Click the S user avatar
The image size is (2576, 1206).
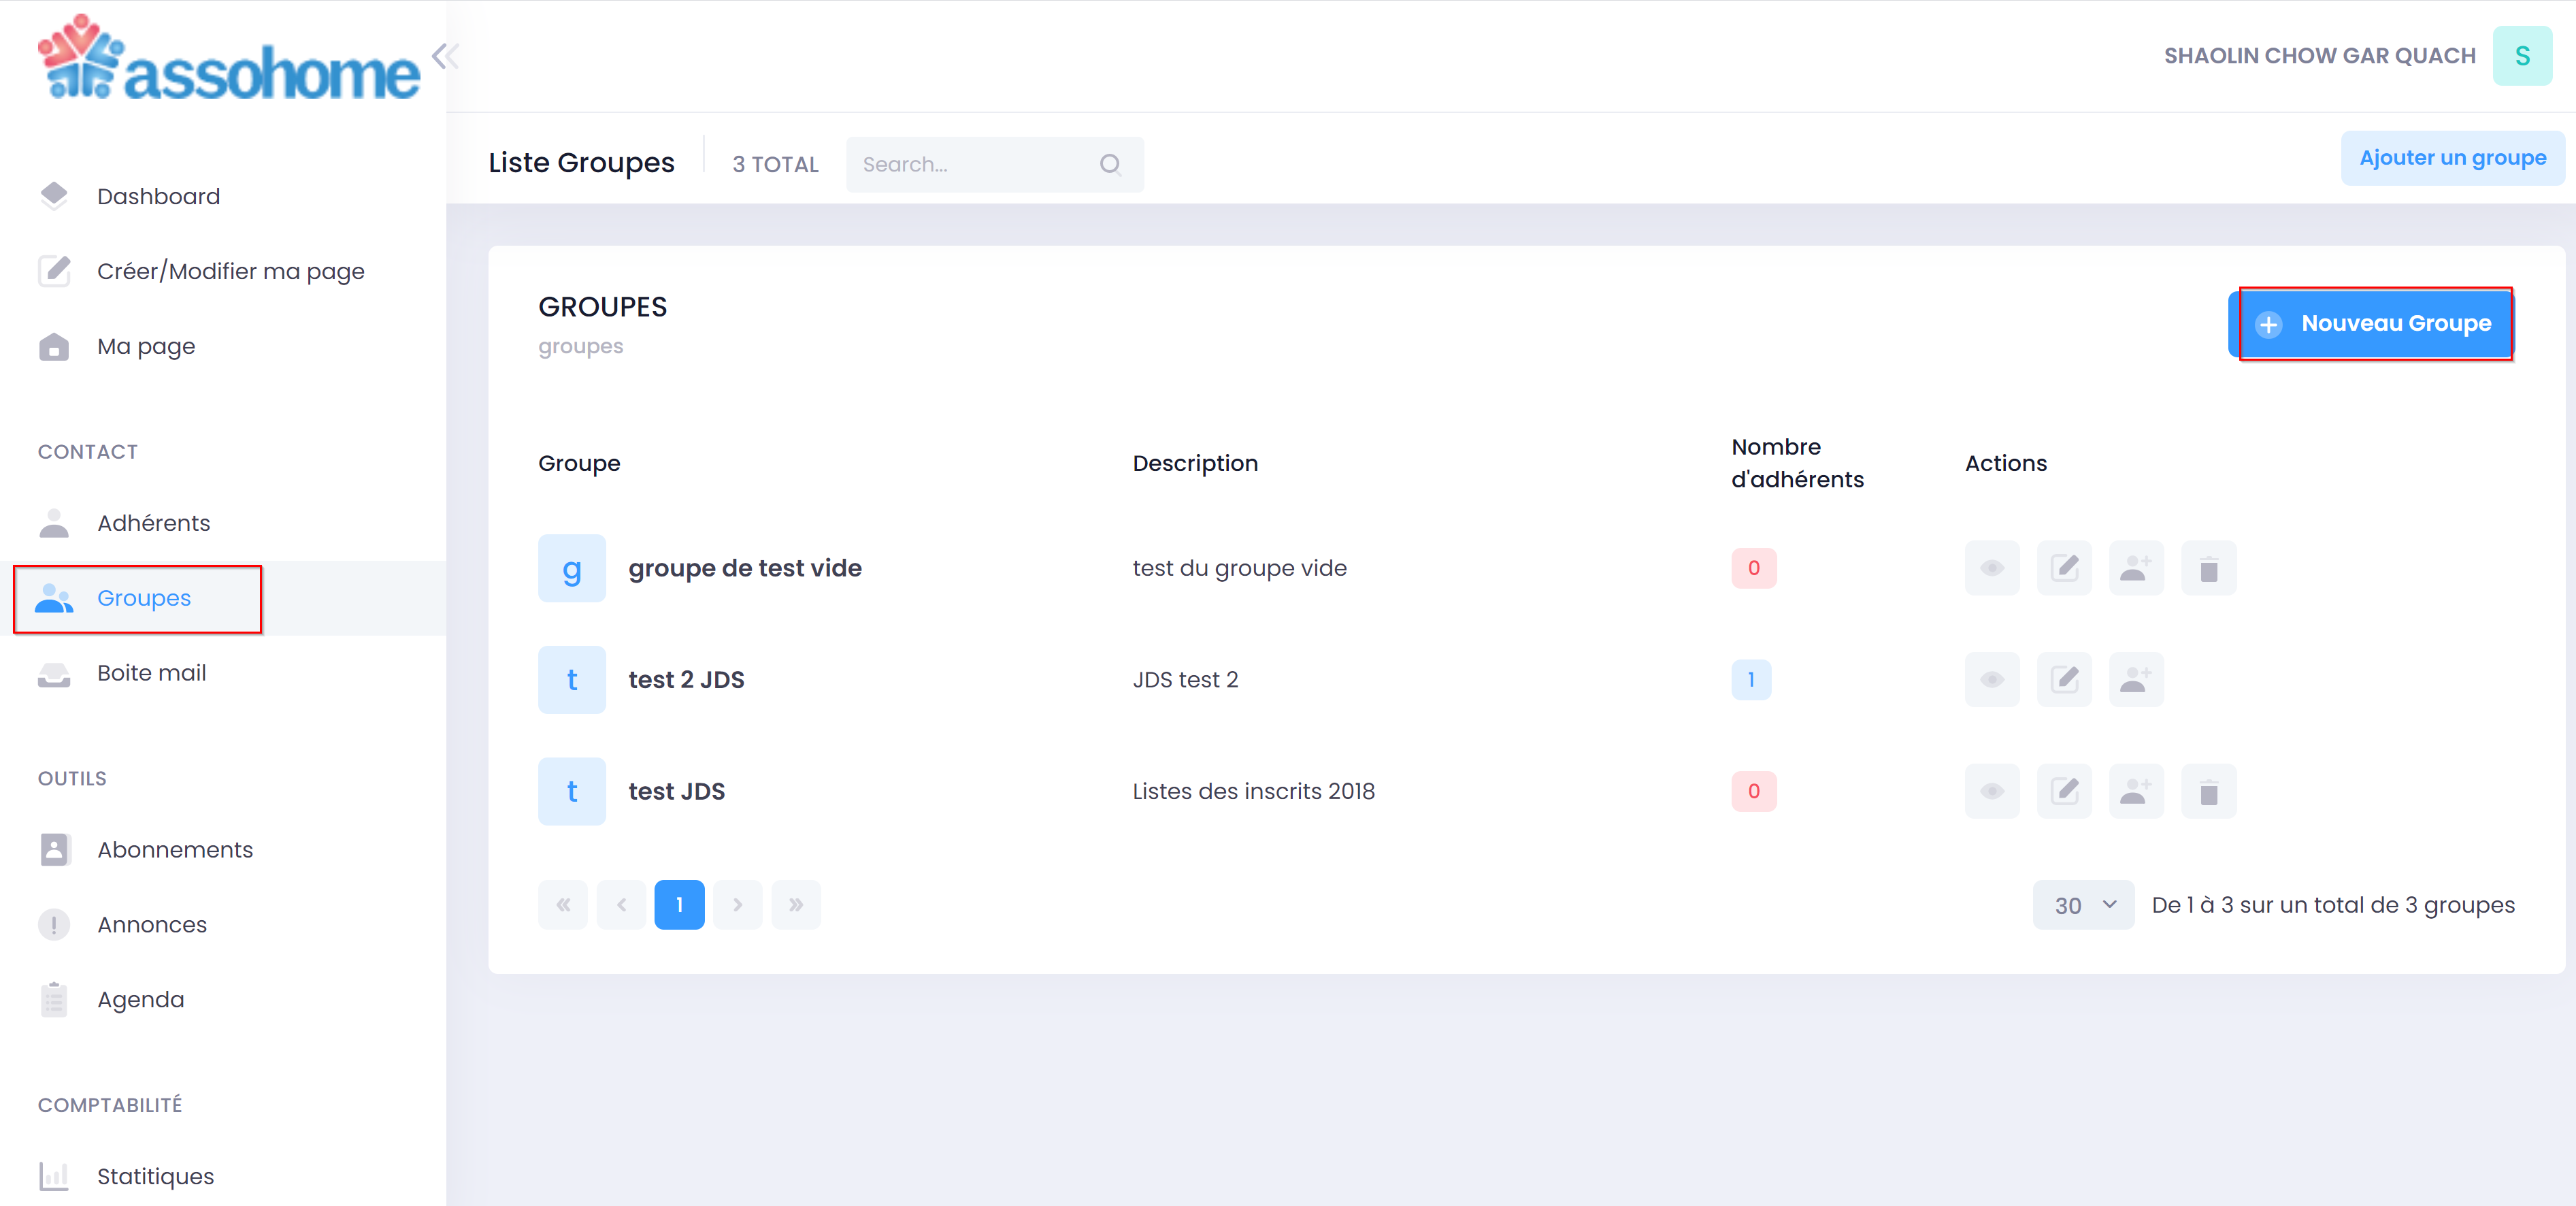pos(2521,56)
